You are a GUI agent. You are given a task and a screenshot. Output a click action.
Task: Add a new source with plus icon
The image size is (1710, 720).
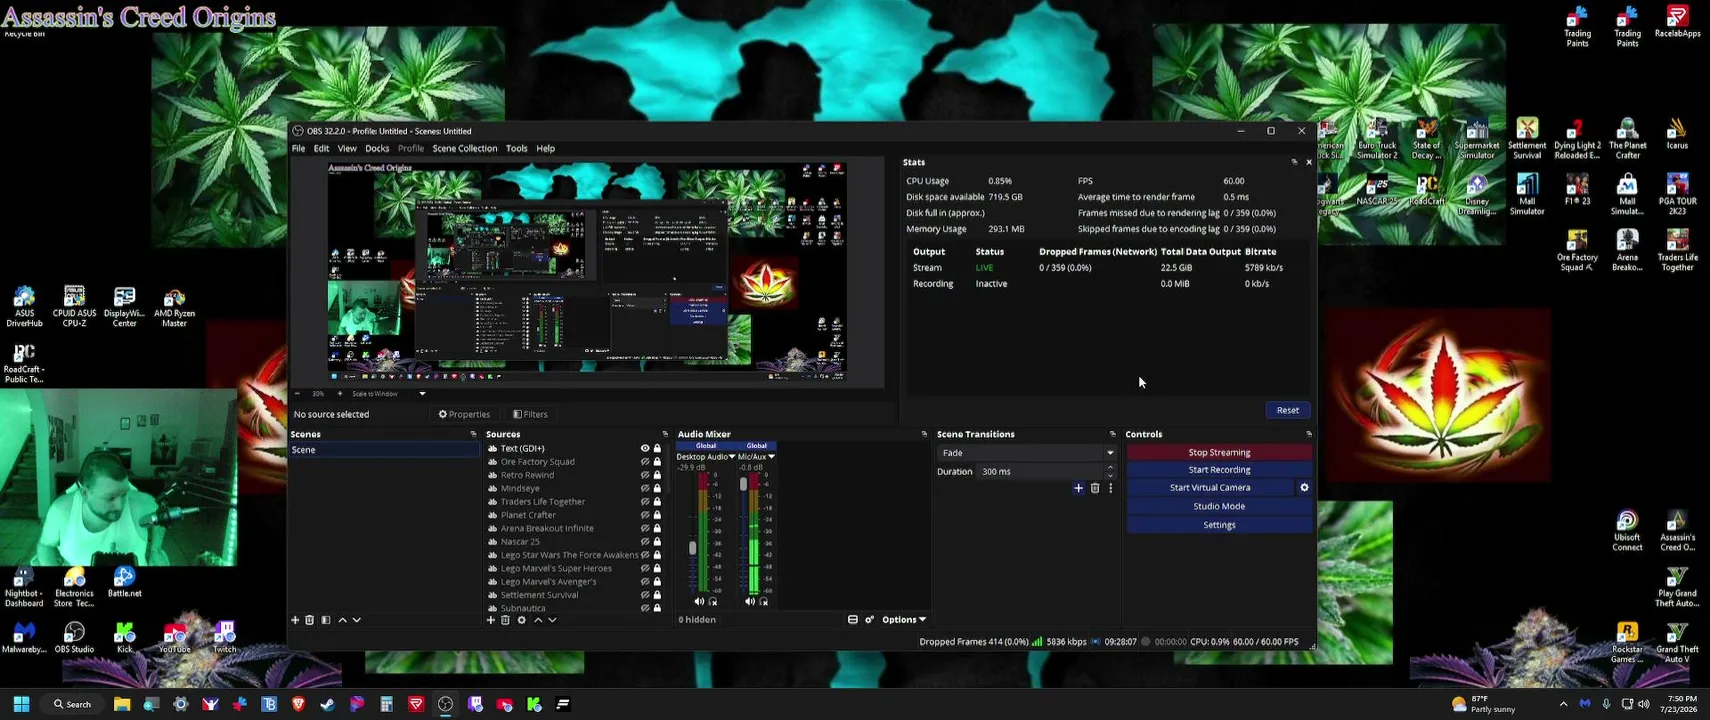coord(491,620)
